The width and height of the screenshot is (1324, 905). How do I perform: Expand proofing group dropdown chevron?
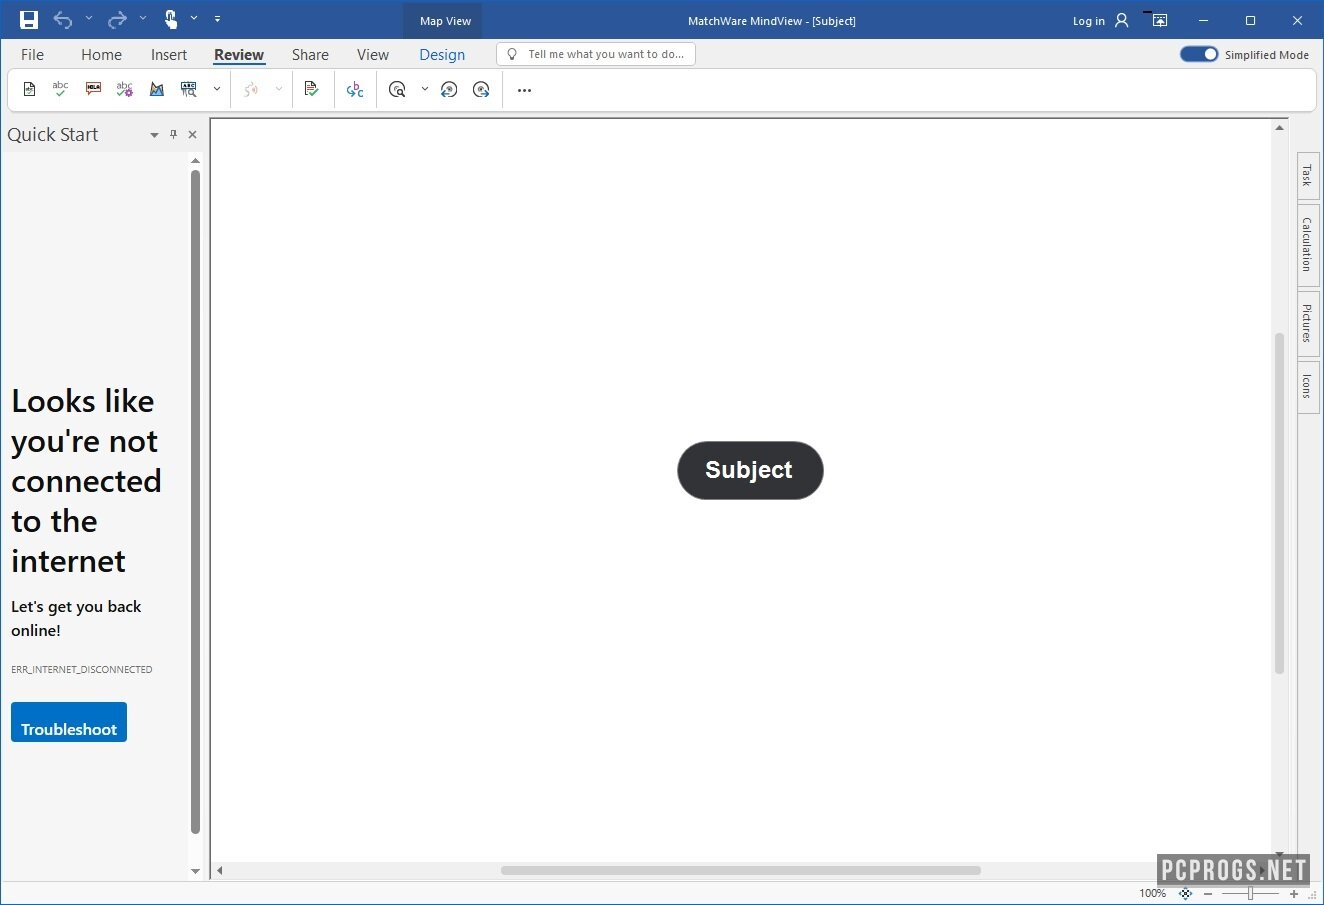pos(216,90)
